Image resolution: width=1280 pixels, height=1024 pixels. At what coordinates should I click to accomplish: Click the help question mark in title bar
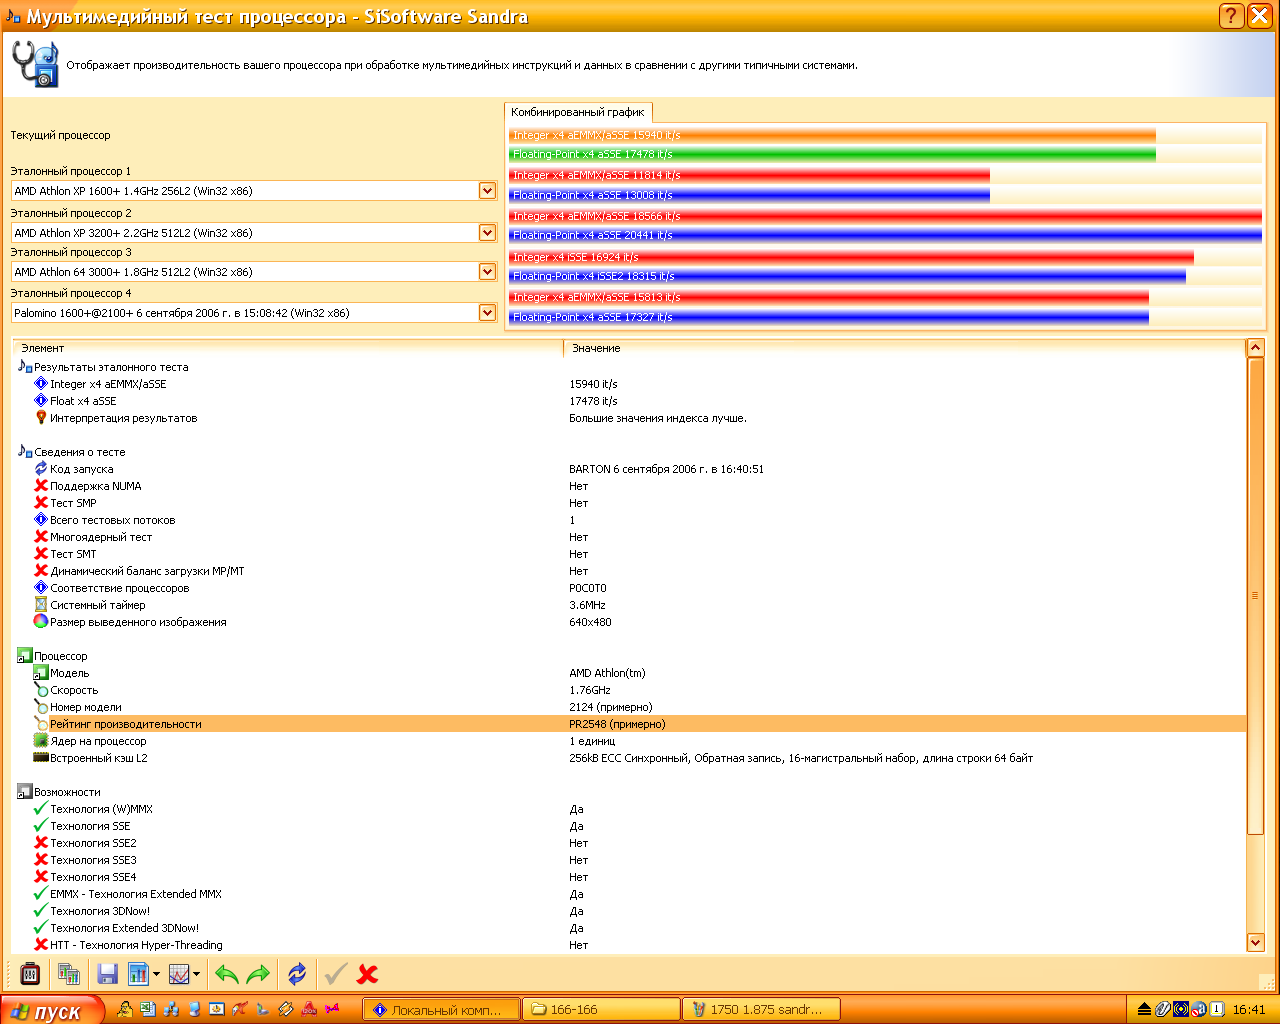tap(1231, 16)
